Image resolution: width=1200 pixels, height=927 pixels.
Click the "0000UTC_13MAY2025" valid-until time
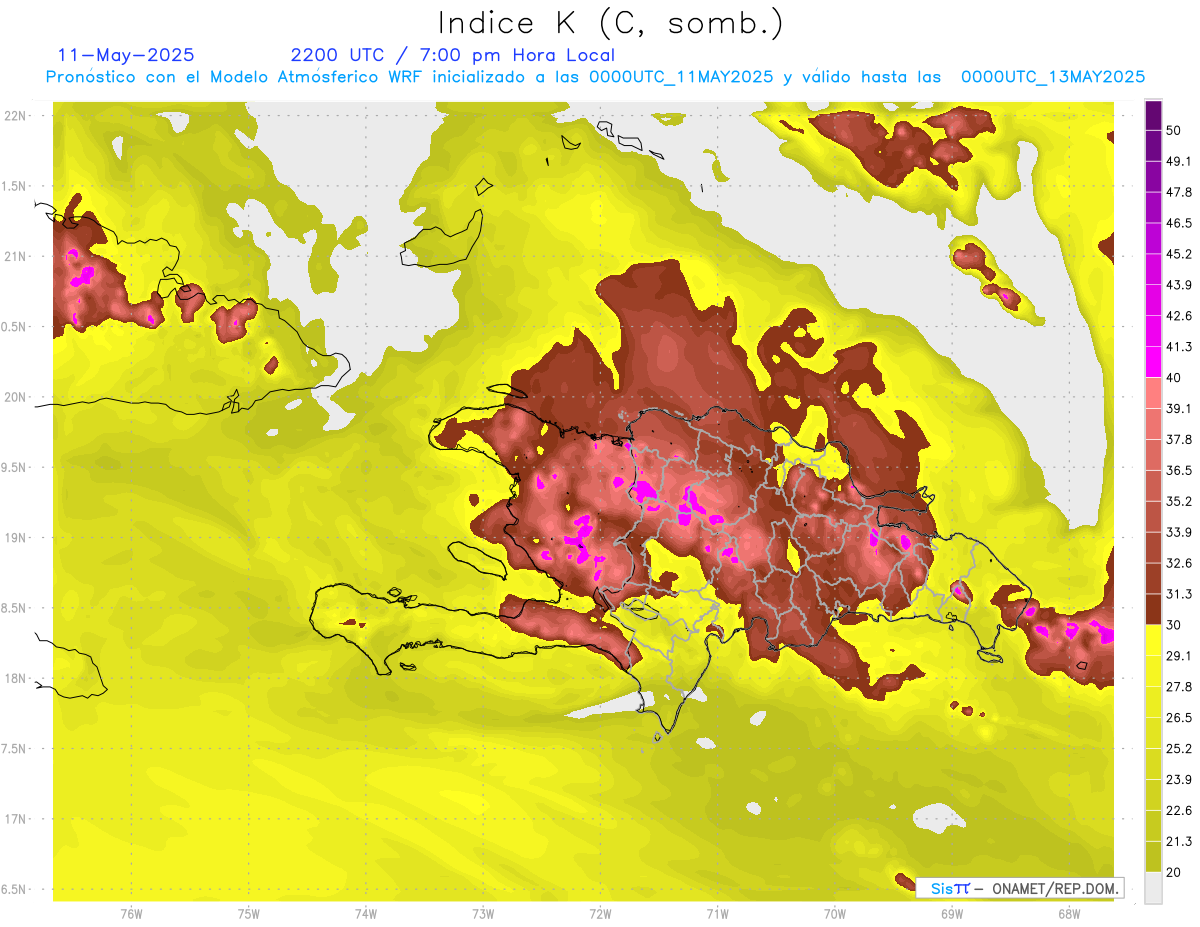1053,77
